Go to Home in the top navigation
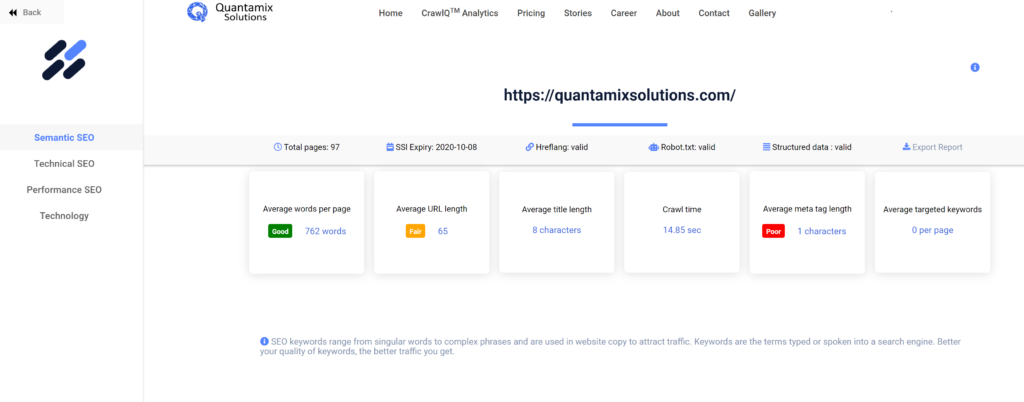Viewport: 1024px width, 402px height. tap(391, 13)
